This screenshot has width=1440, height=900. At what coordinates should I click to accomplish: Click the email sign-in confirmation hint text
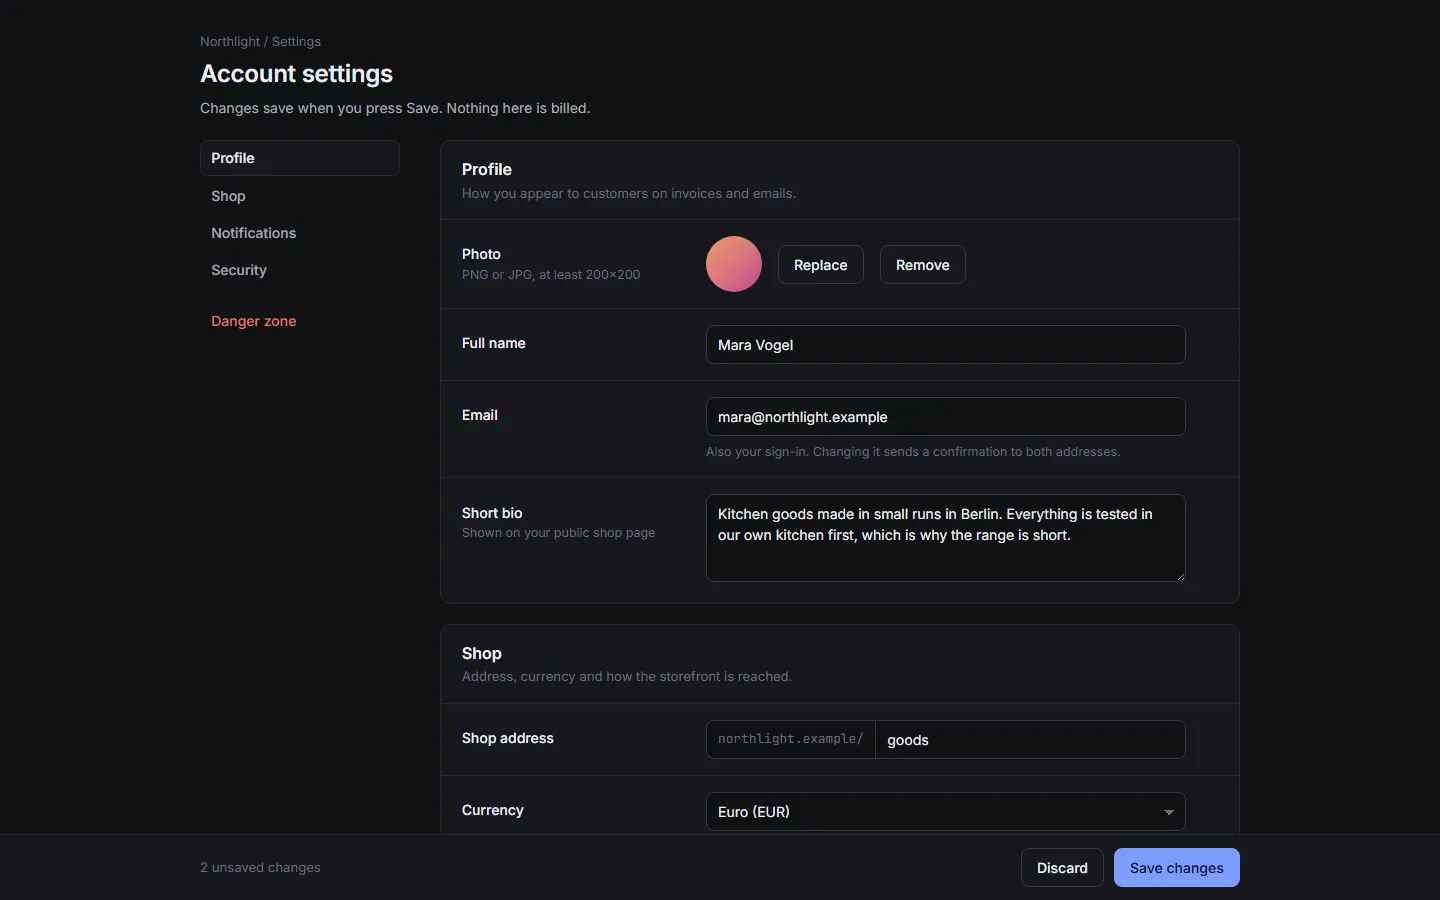[x=913, y=452]
